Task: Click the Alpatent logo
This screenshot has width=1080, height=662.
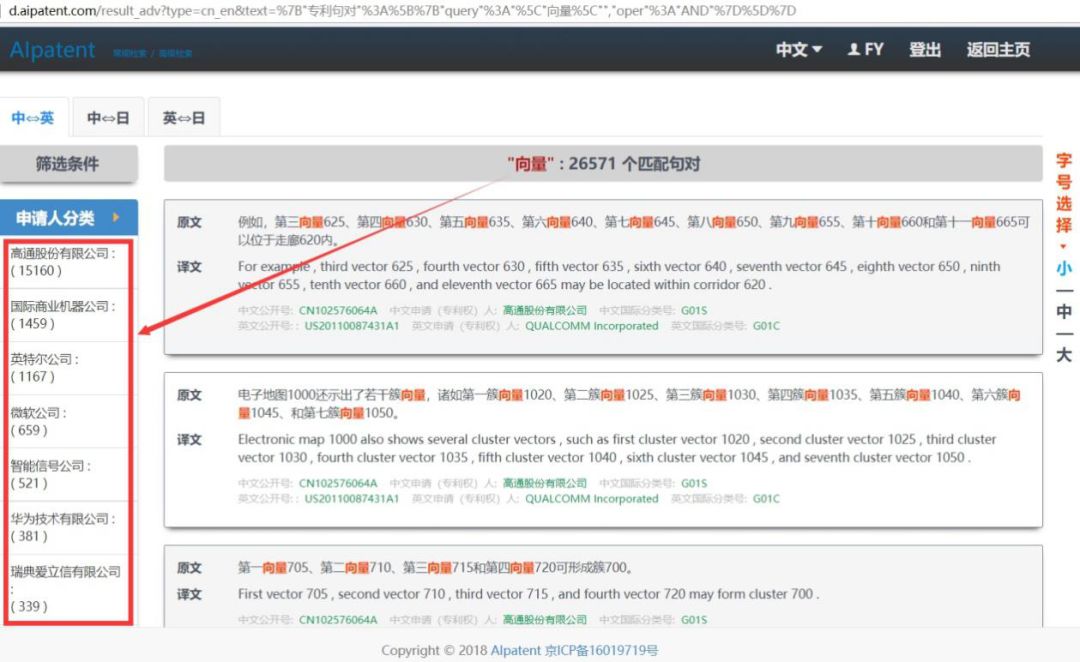Action: click(x=51, y=49)
